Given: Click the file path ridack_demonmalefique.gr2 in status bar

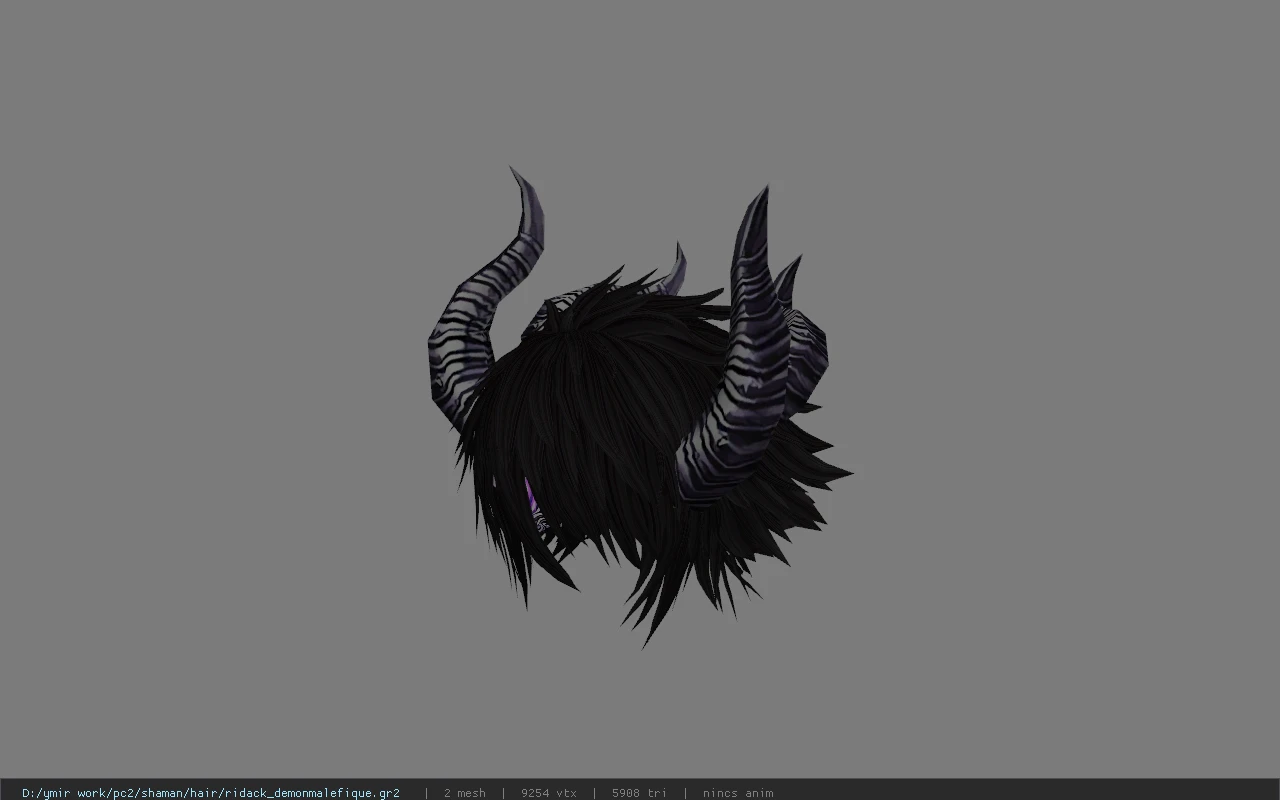Looking at the screenshot, I should tap(211, 793).
